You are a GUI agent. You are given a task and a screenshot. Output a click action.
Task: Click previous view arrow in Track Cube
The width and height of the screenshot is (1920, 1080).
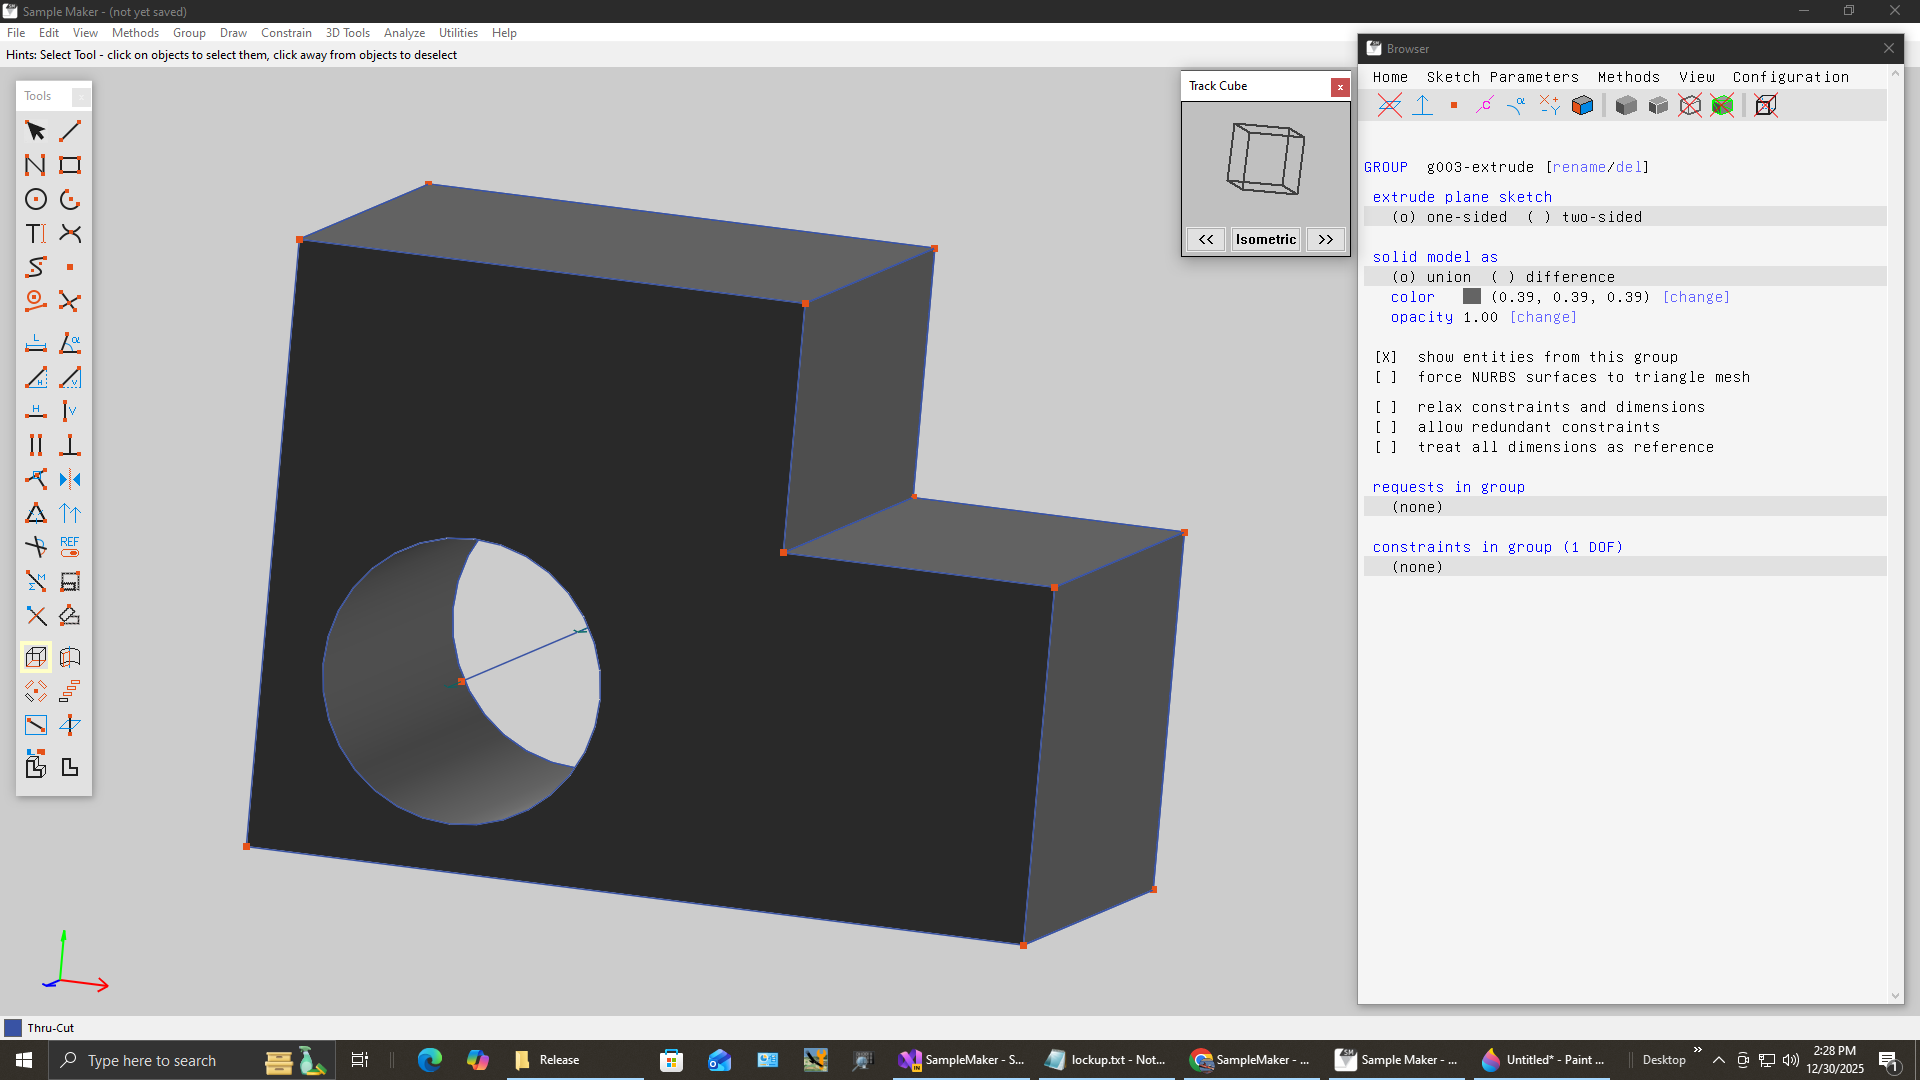point(1206,239)
